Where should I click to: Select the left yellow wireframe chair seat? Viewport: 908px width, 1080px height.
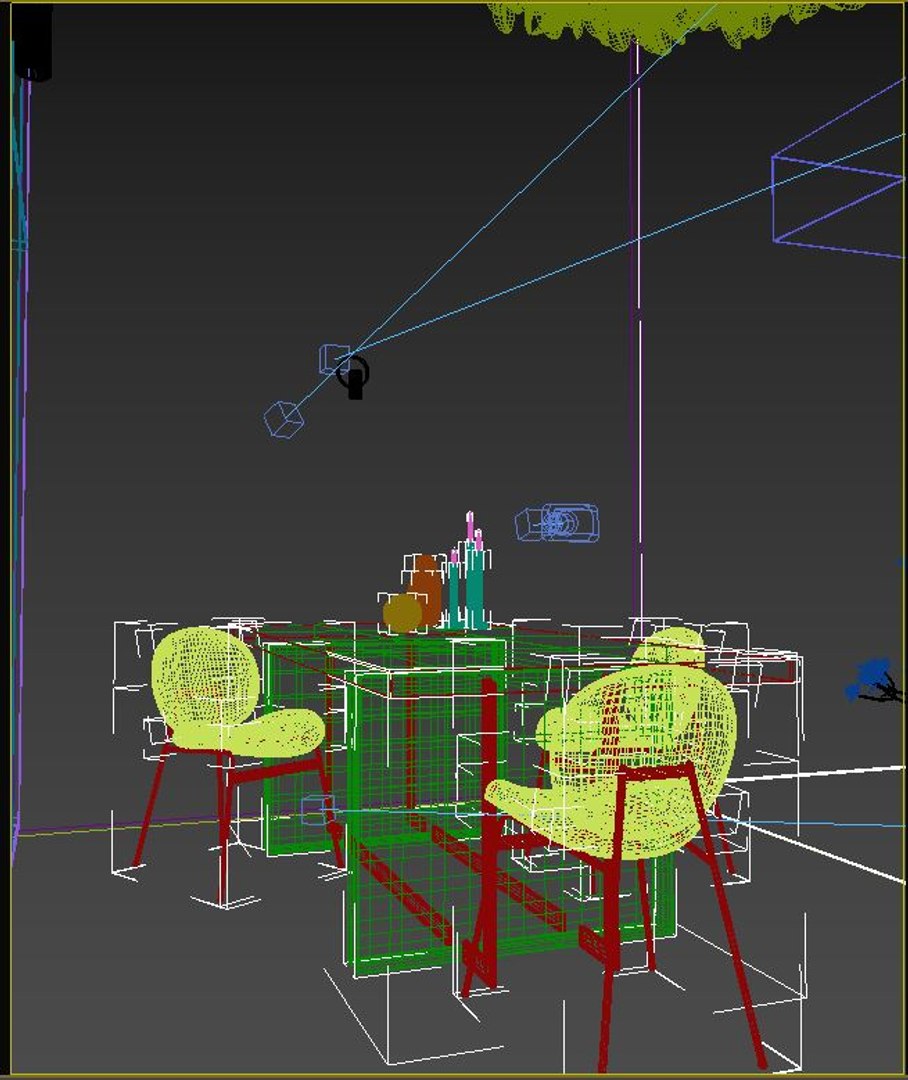[x=251, y=733]
